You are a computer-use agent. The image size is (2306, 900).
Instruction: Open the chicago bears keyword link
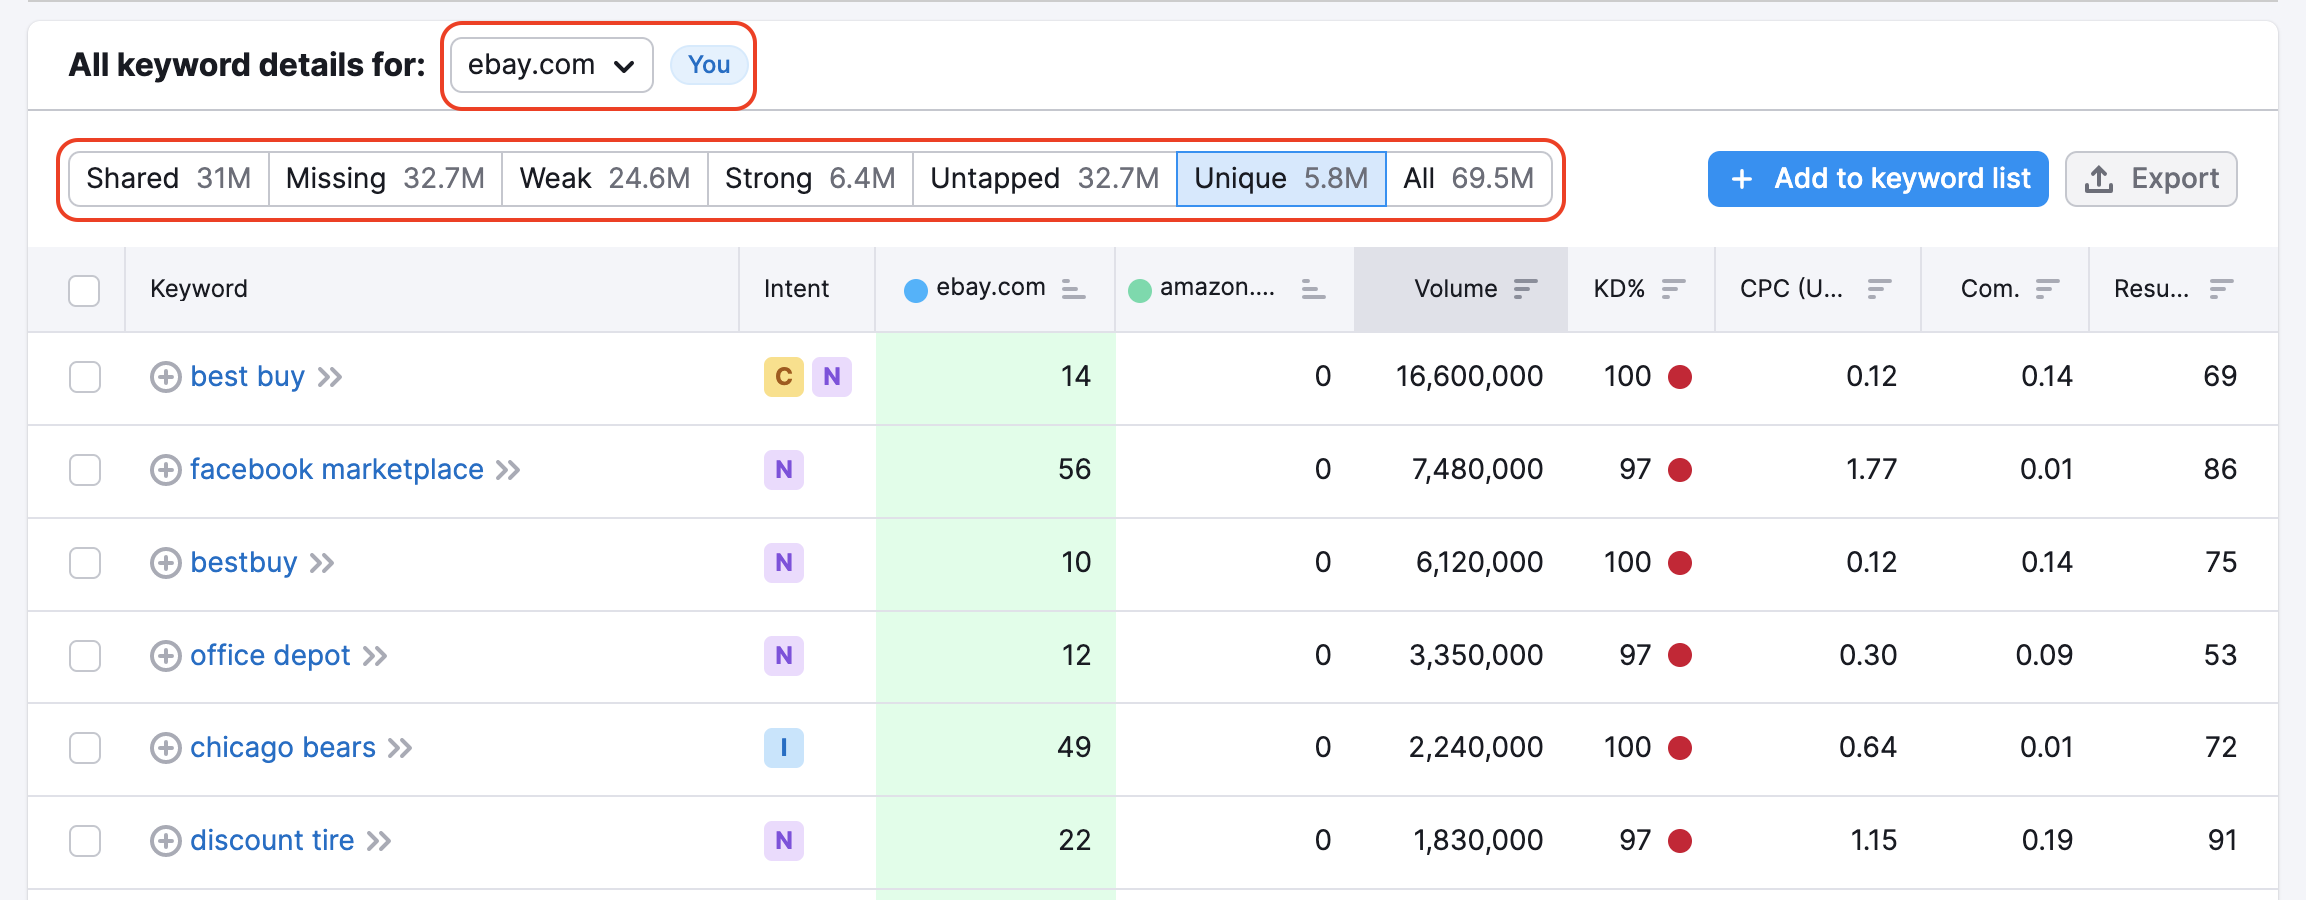(283, 747)
